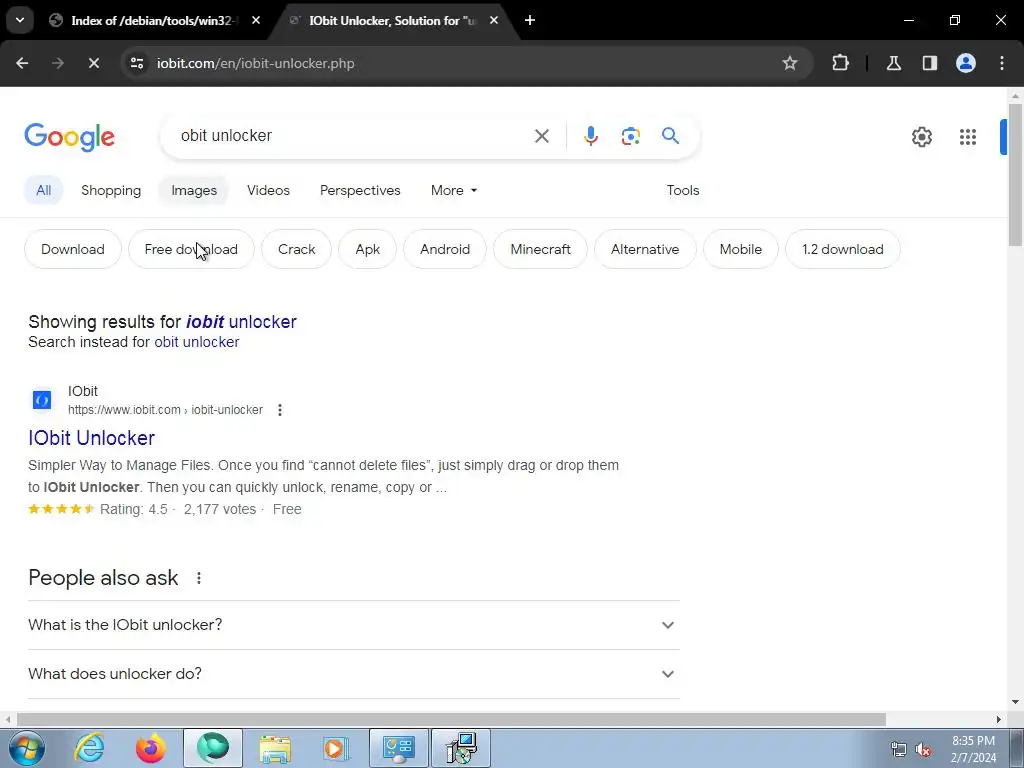Refine search with 1.2 download chip

(842, 249)
